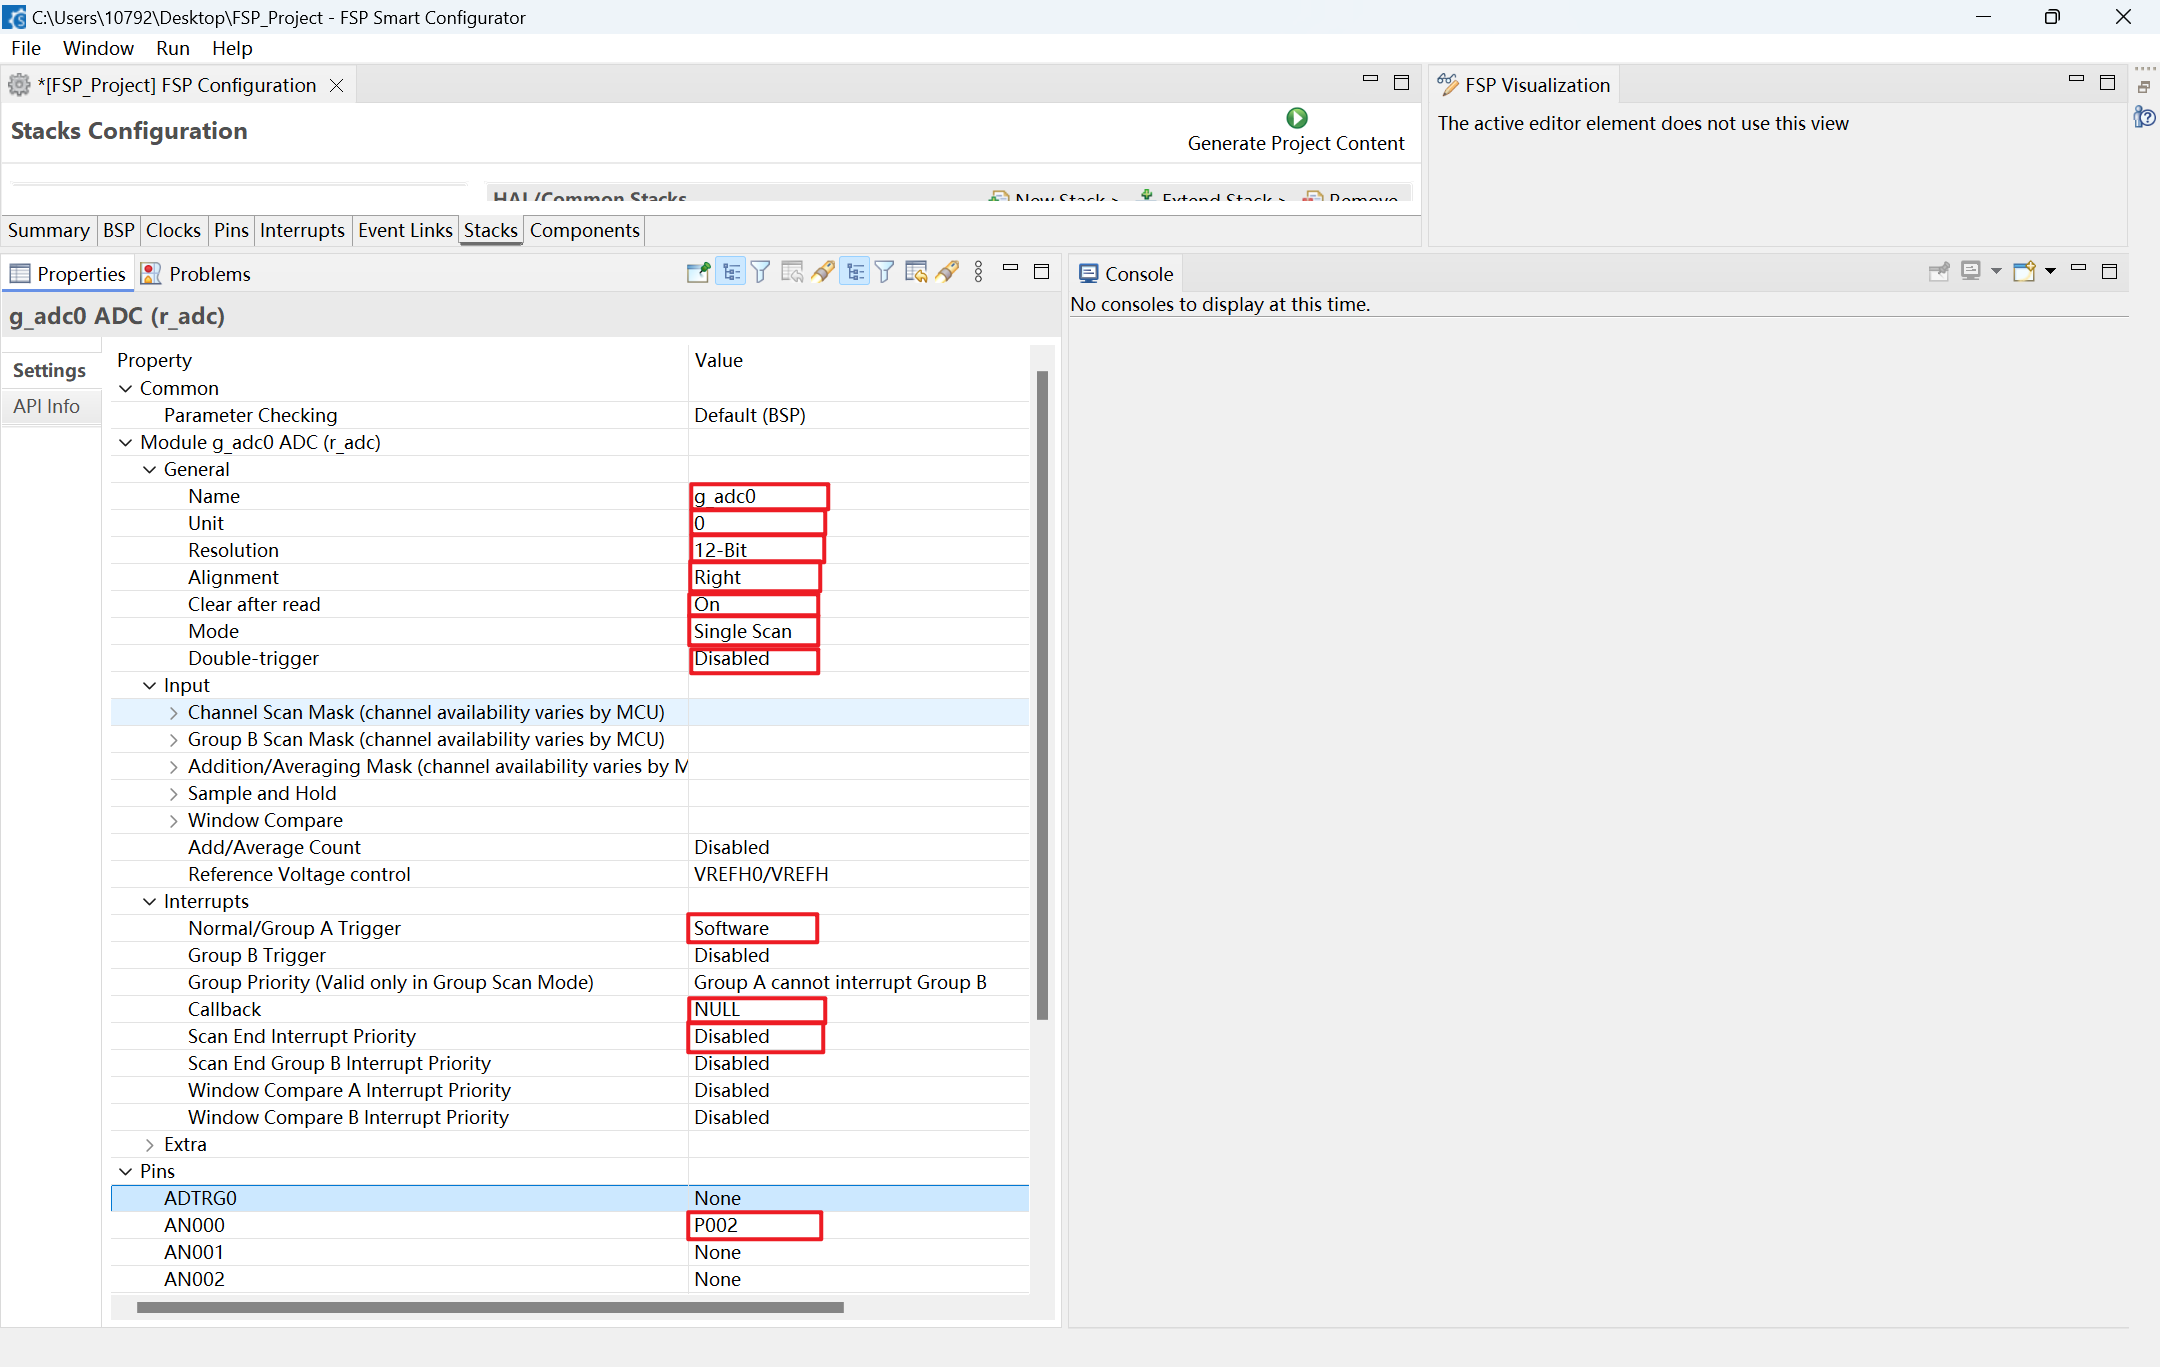Switch to the Components tab
The width and height of the screenshot is (2160, 1367).
tap(585, 230)
